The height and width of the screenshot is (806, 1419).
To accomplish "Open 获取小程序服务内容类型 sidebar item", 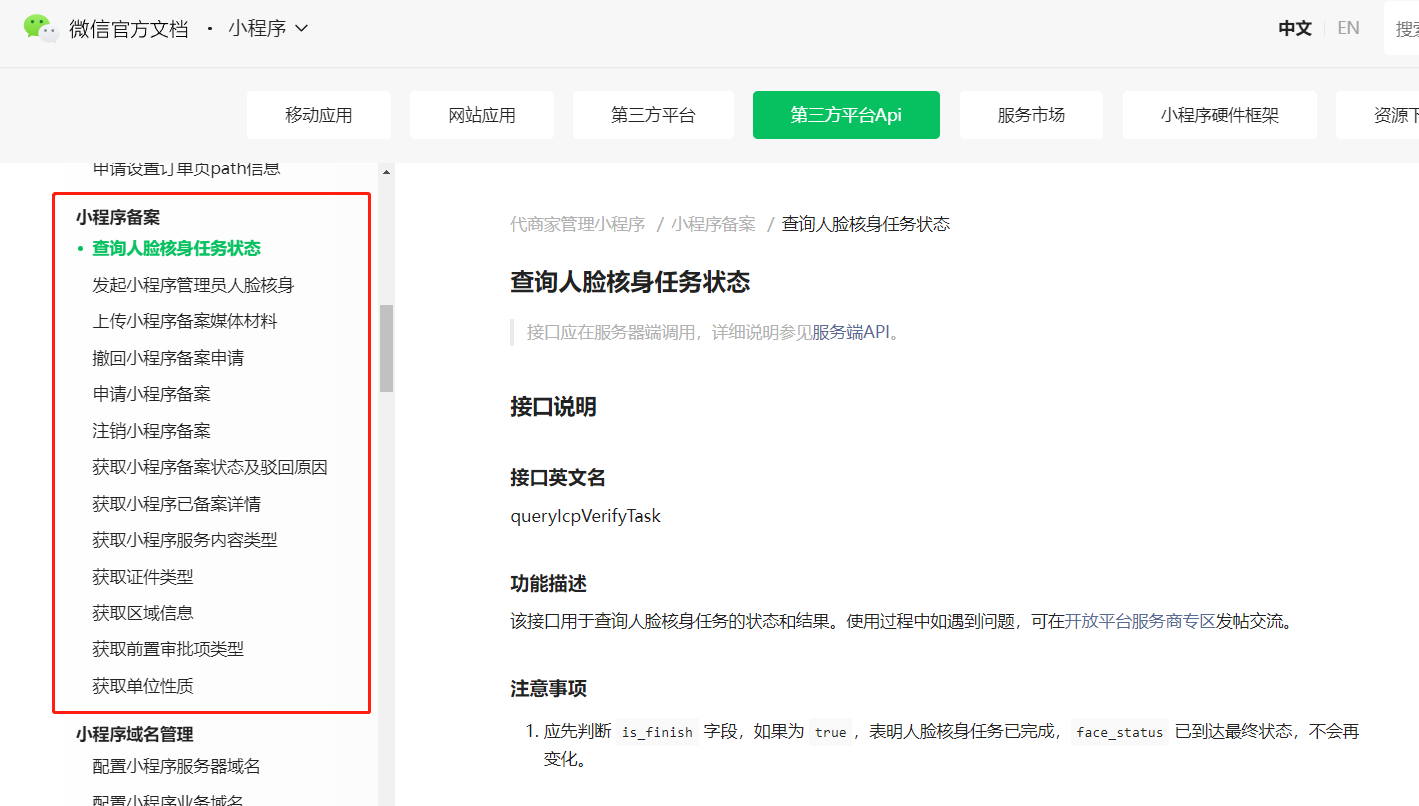I will pos(185,540).
